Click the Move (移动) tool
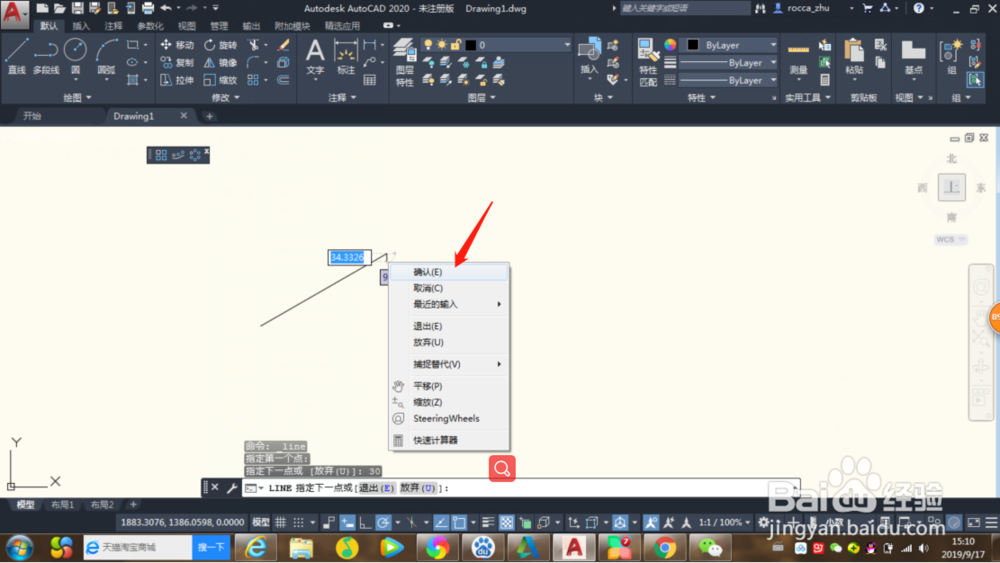1000x563 pixels. pos(177,45)
